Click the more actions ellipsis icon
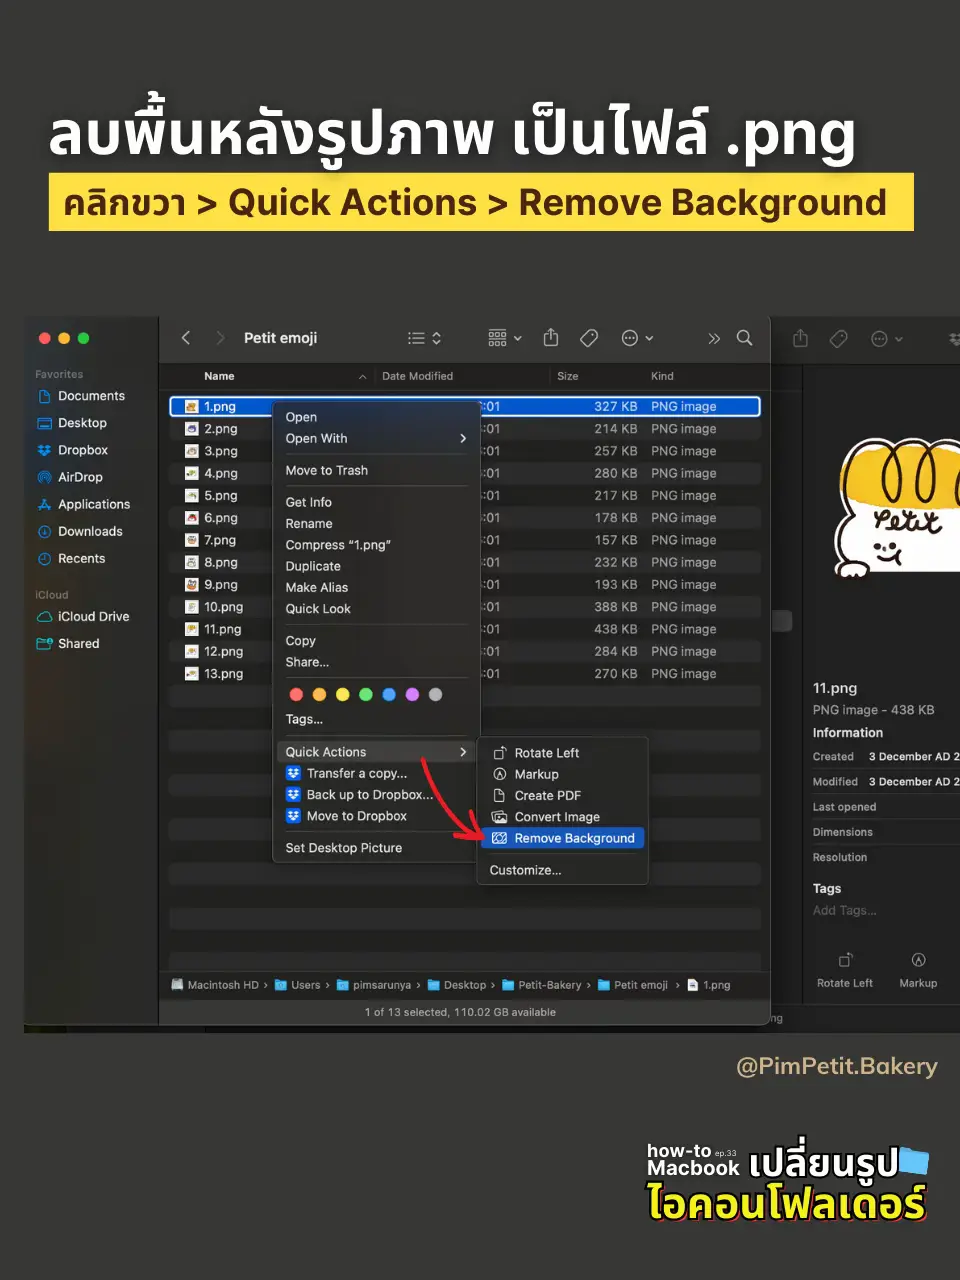The image size is (960, 1280). pos(631,338)
